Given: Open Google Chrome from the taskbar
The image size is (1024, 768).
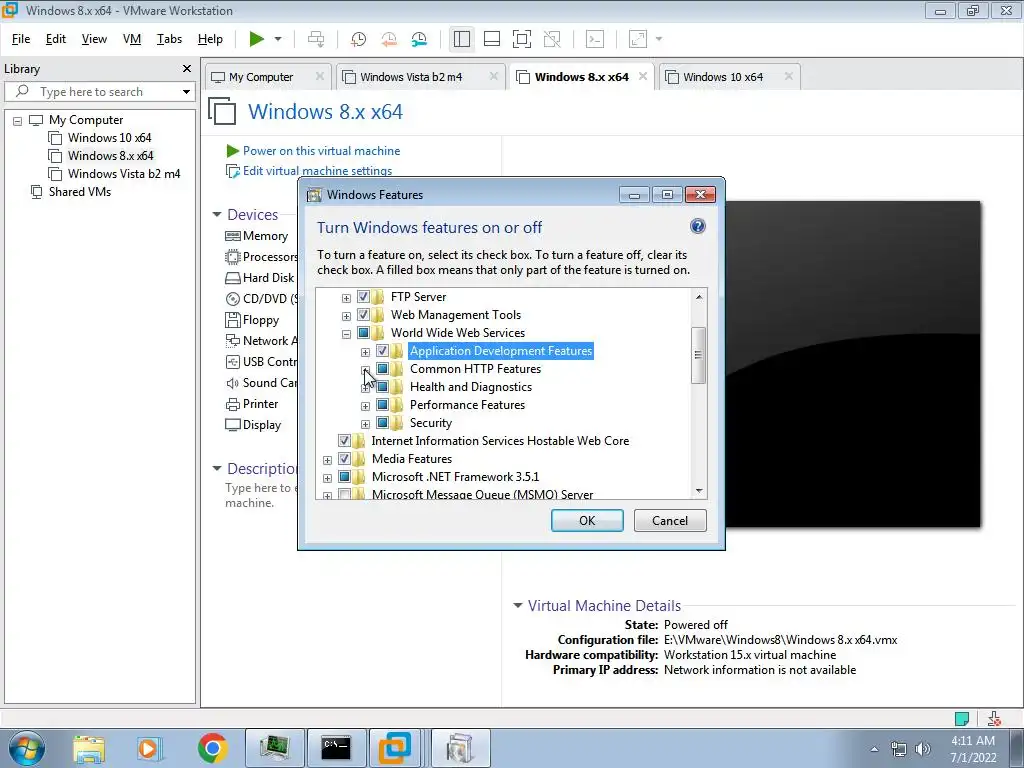Looking at the screenshot, I should coord(212,748).
